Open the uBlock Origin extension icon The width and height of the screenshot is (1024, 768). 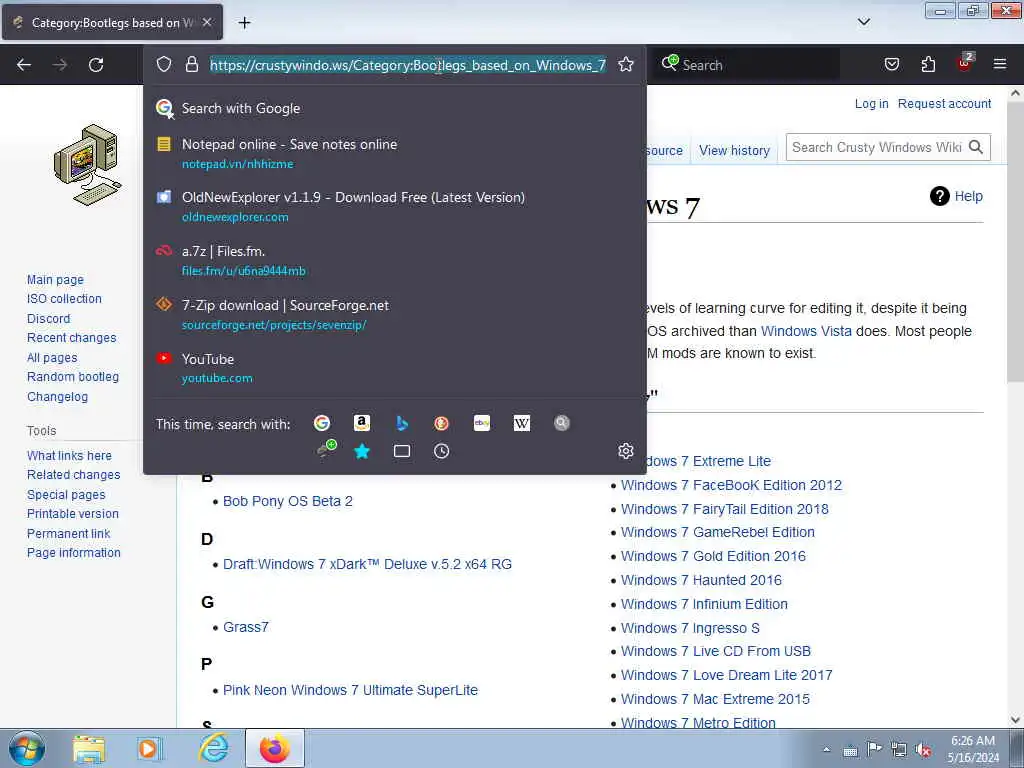coord(965,63)
